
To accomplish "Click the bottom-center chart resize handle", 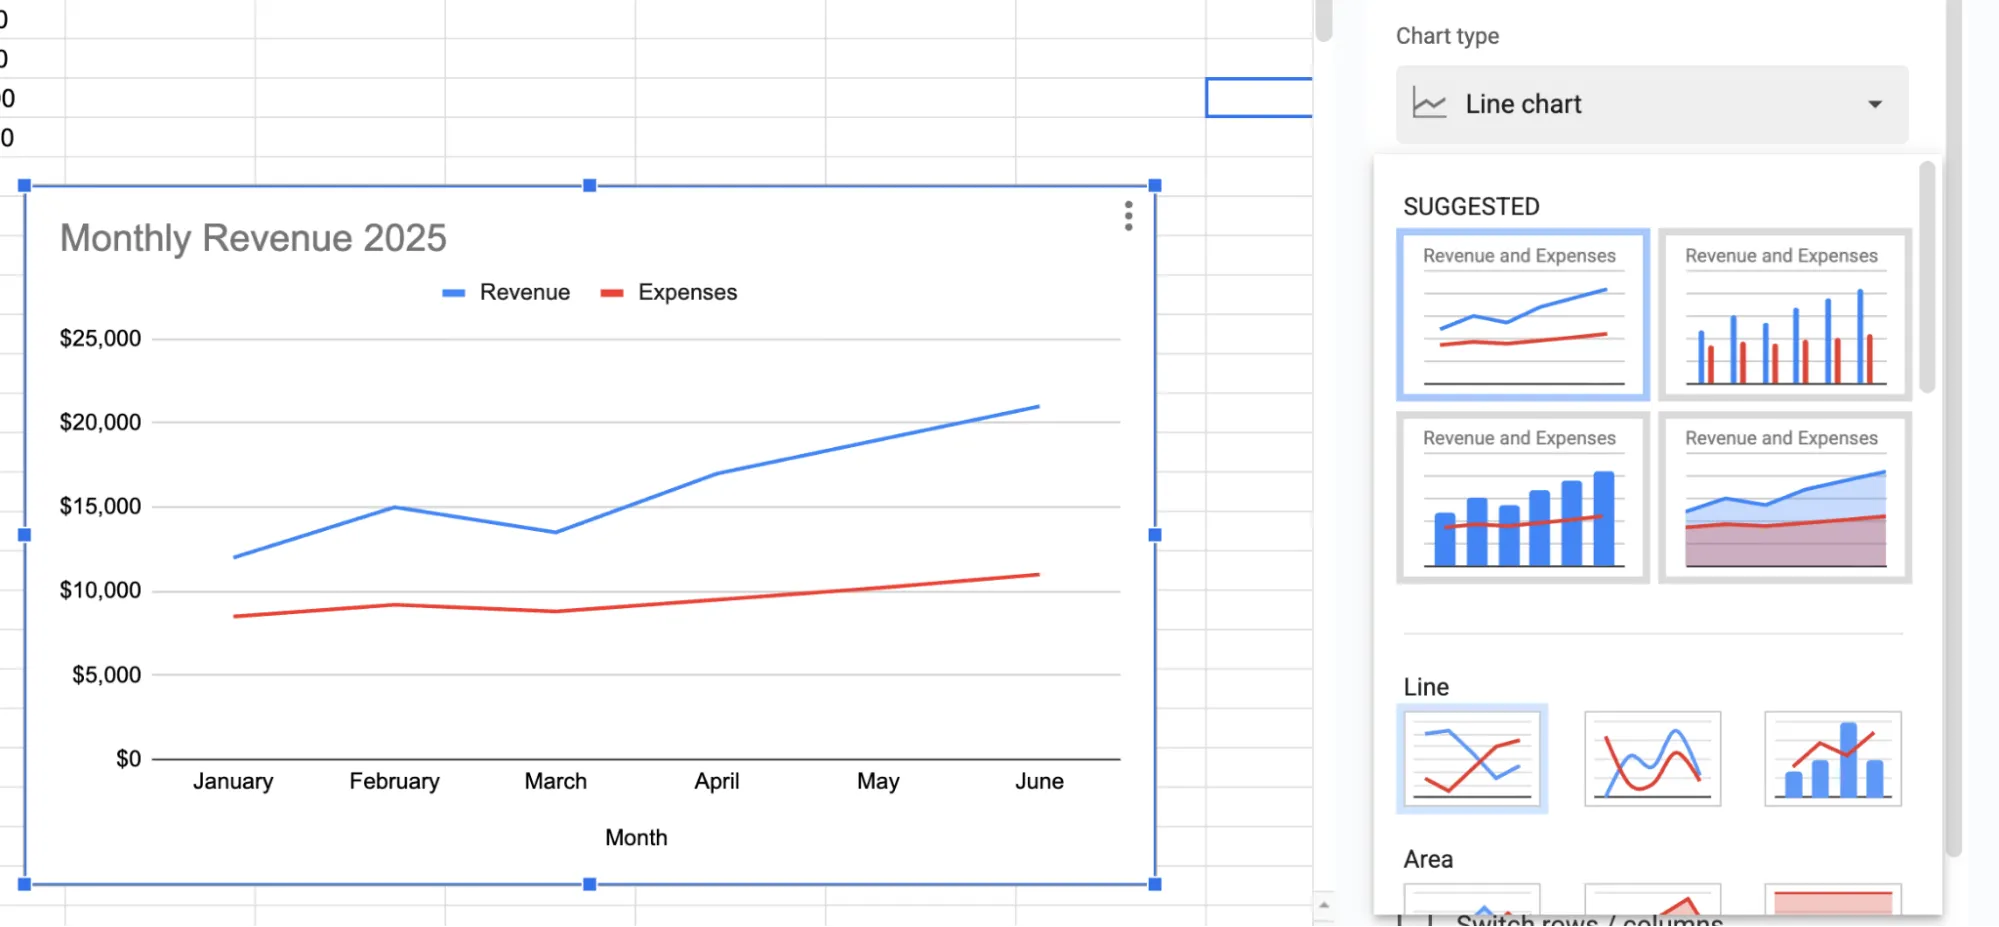I will [x=588, y=883].
